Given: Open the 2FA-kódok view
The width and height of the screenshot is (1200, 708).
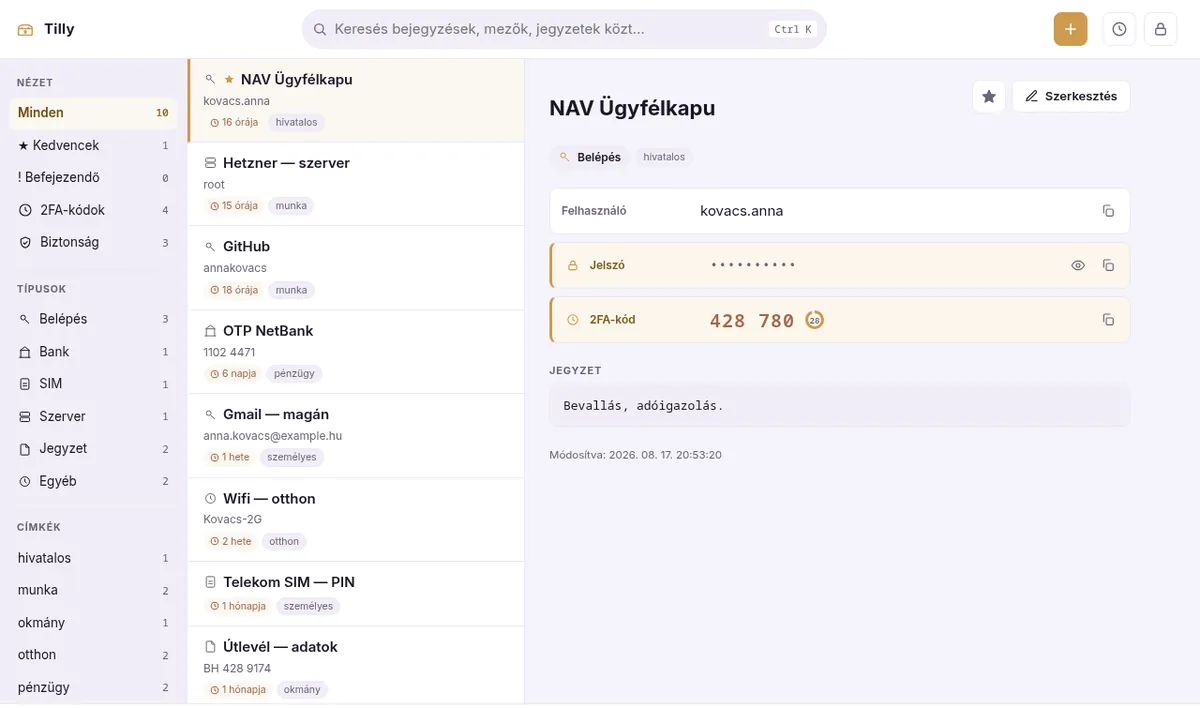Looking at the screenshot, I should click(x=93, y=210).
